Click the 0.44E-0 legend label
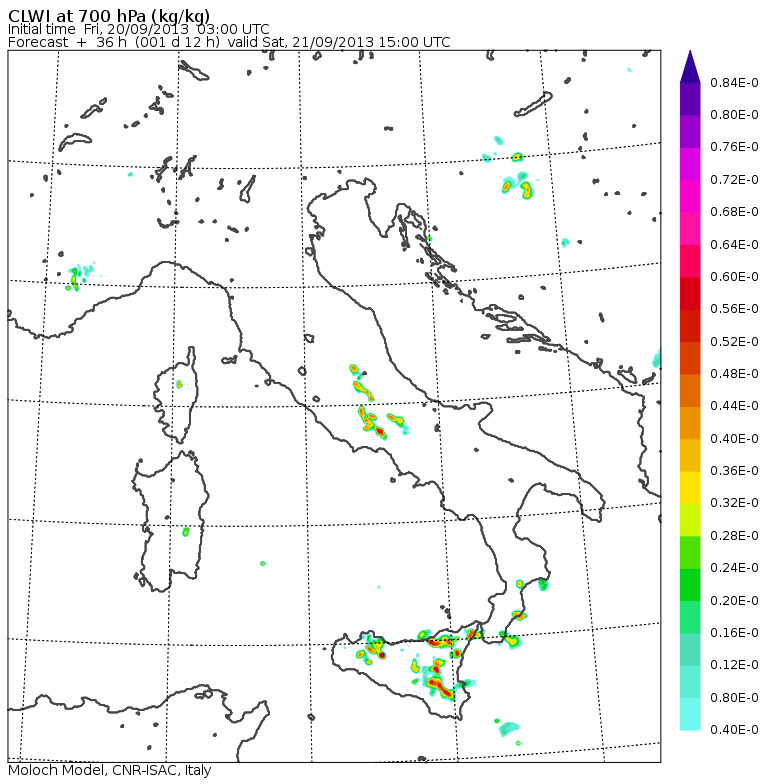This screenshot has height=784, width=760. [734, 406]
